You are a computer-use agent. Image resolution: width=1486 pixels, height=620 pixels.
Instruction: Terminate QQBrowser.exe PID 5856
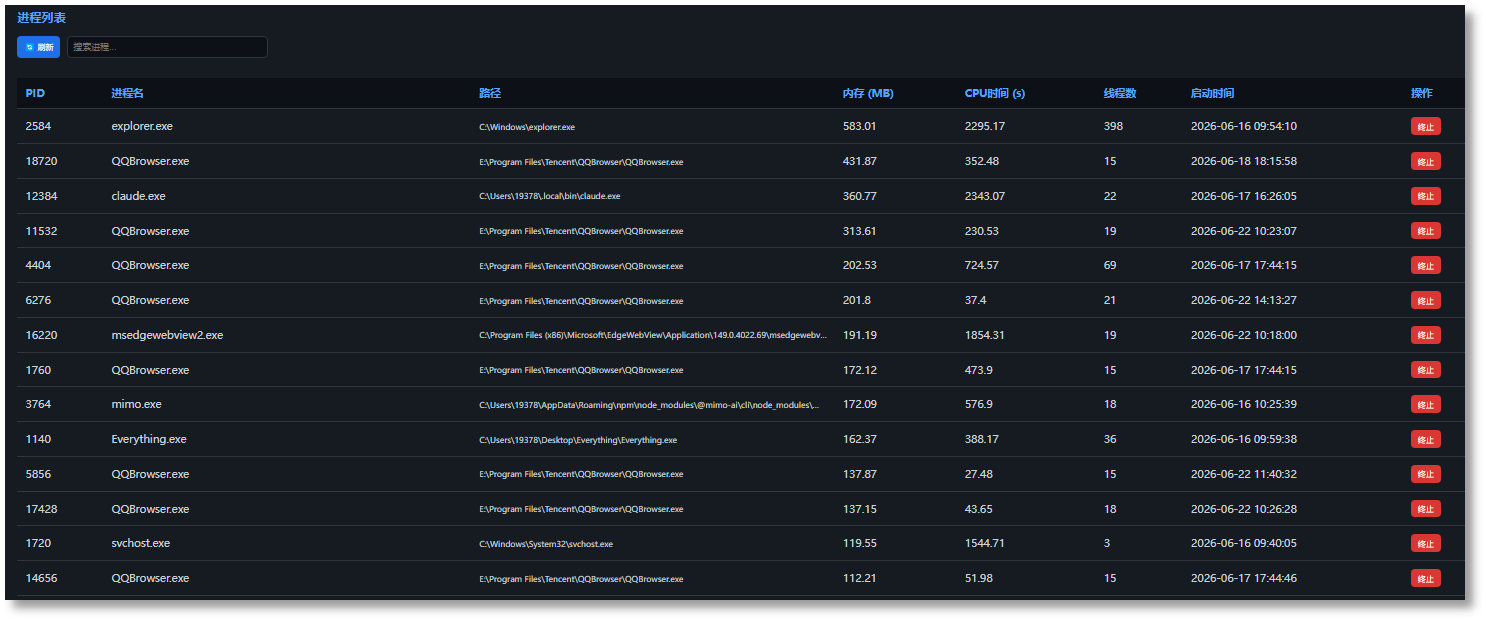click(1425, 474)
